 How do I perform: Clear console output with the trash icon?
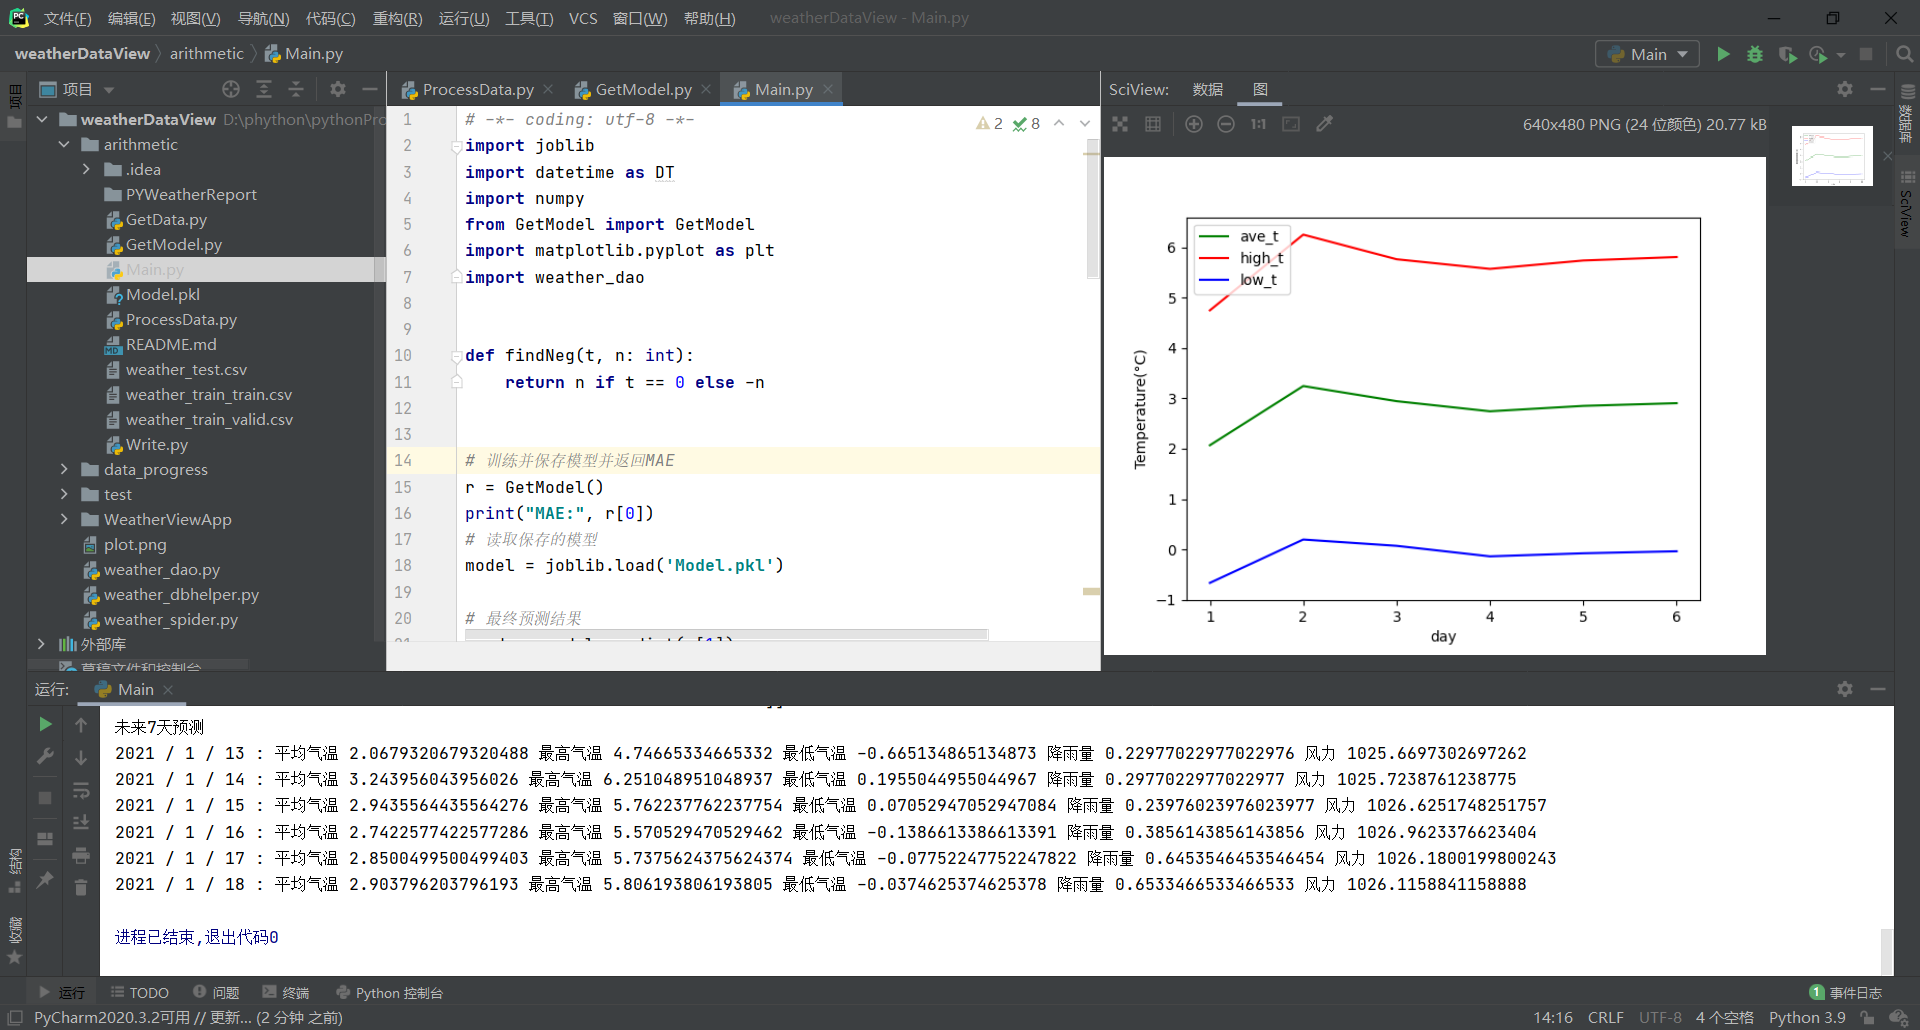tap(81, 887)
